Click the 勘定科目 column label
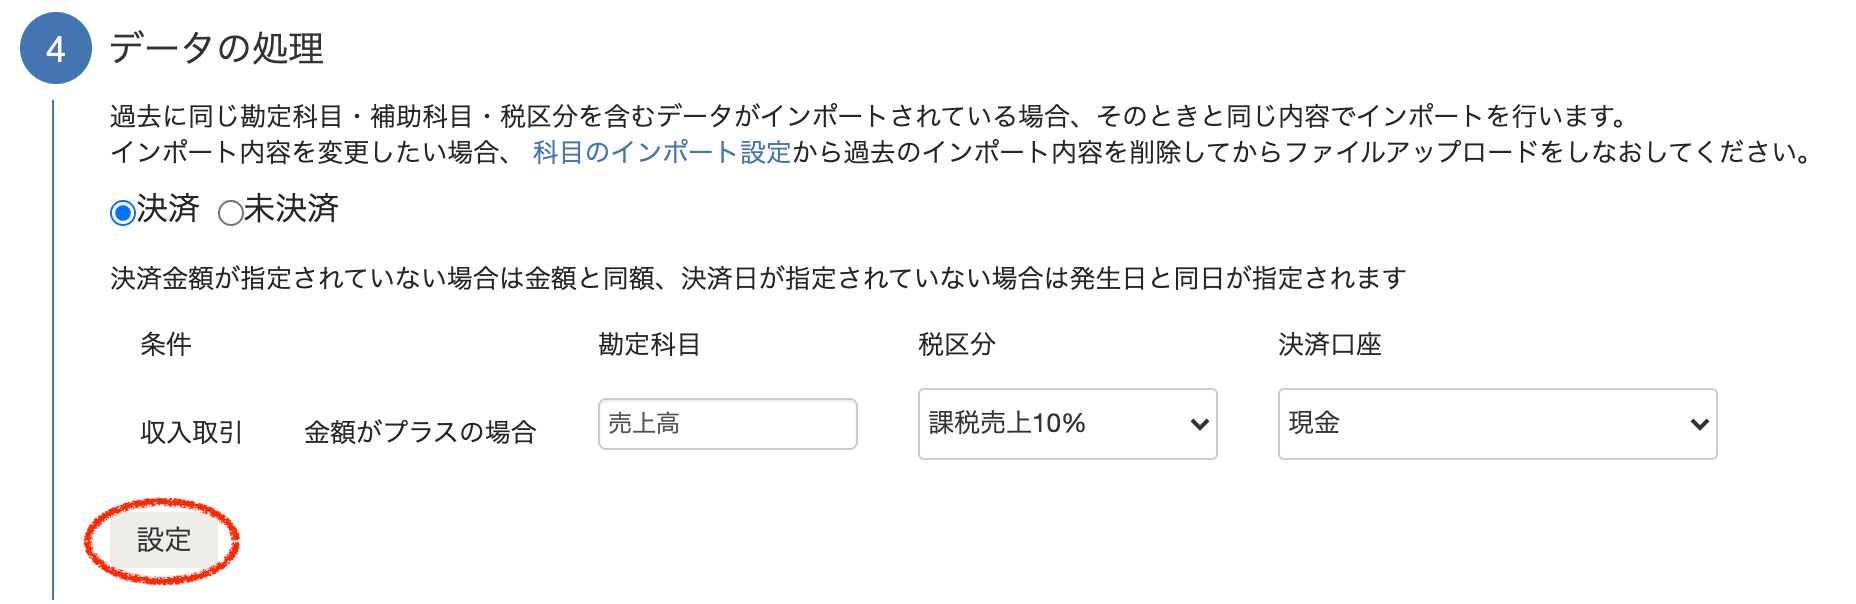The image size is (1856, 604). point(649,345)
